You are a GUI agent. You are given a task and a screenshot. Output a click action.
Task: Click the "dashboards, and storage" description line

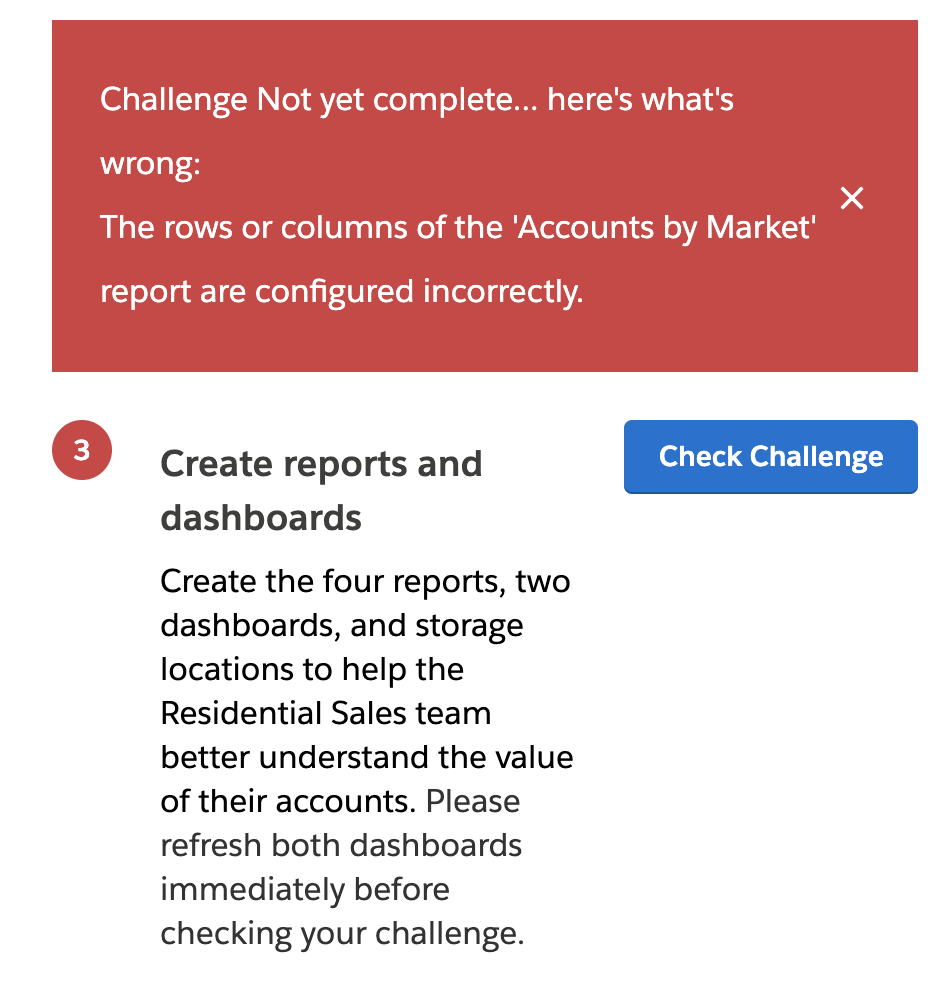pyautogui.click(x=341, y=625)
